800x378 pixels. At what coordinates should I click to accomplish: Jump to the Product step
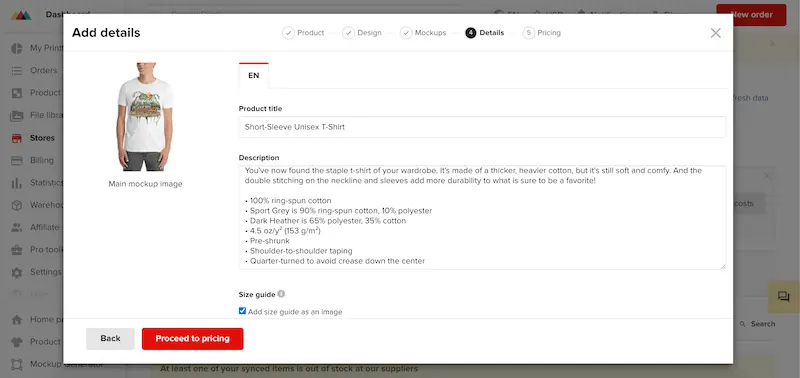[x=303, y=33]
